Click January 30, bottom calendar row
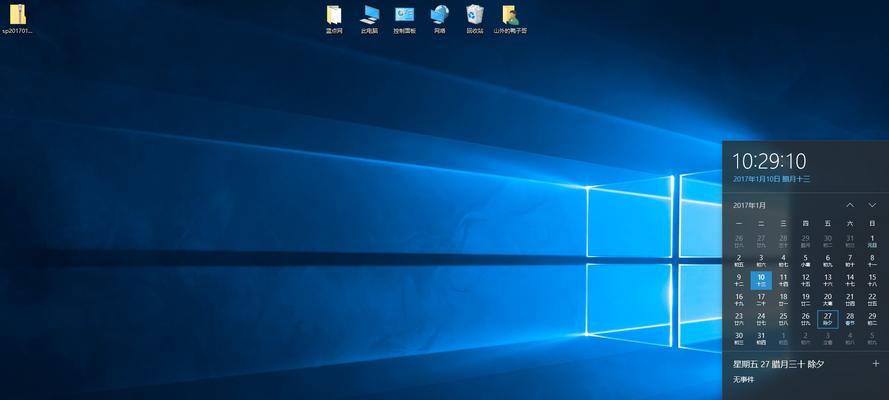This screenshot has width=889, height=400. click(x=739, y=338)
